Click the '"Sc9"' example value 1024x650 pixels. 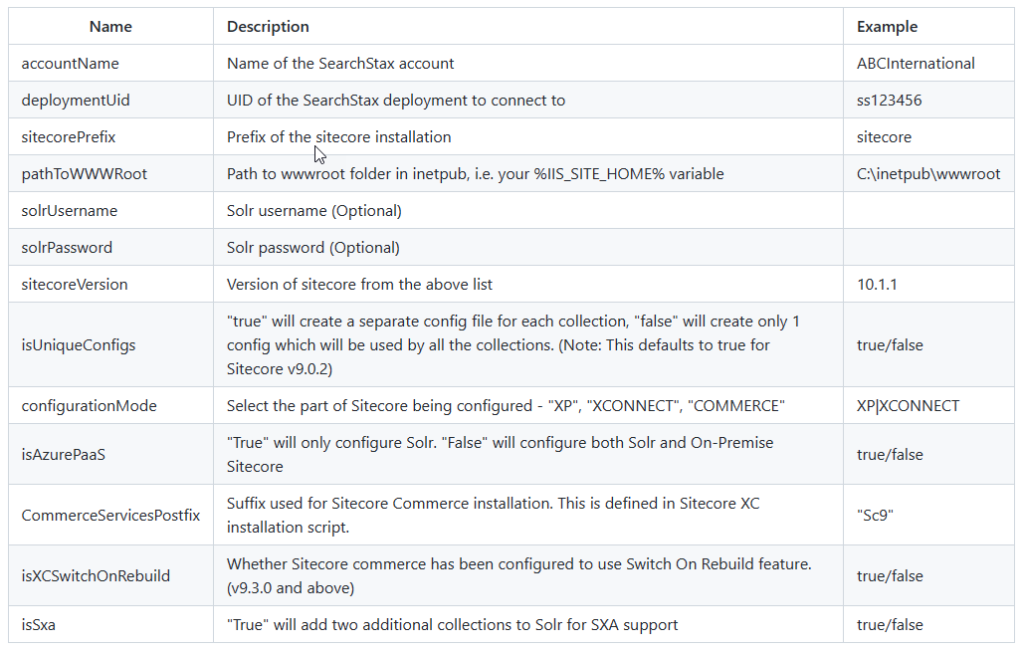[875, 515]
